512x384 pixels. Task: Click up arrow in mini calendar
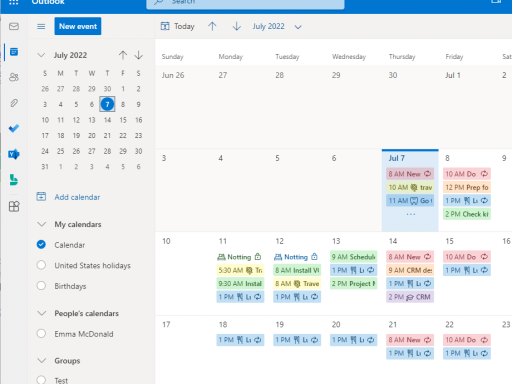(x=123, y=55)
